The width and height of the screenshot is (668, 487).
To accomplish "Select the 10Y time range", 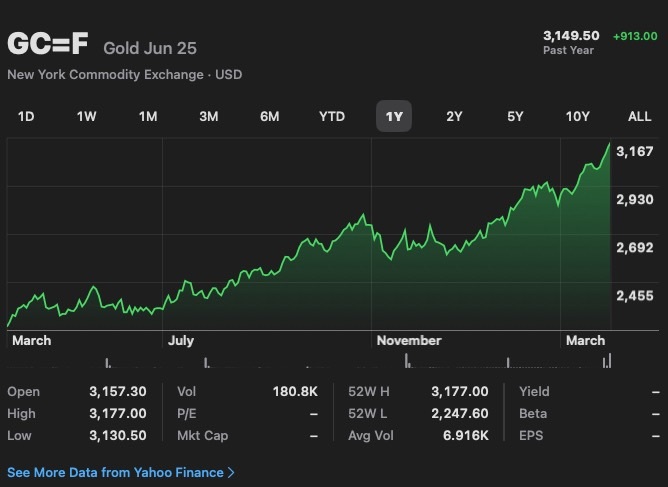I will (578, 116).
